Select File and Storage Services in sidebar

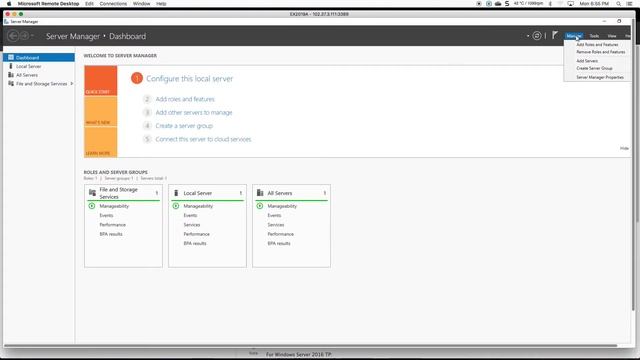point(39,84)
